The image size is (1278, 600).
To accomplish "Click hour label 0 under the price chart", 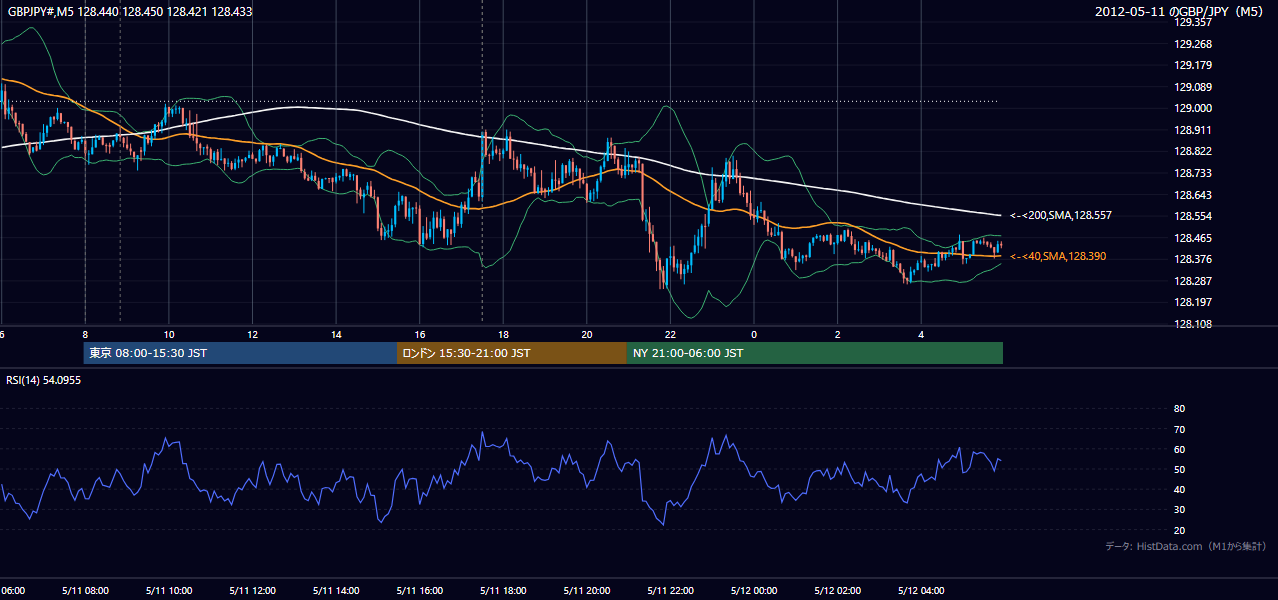I will (754, 334).
